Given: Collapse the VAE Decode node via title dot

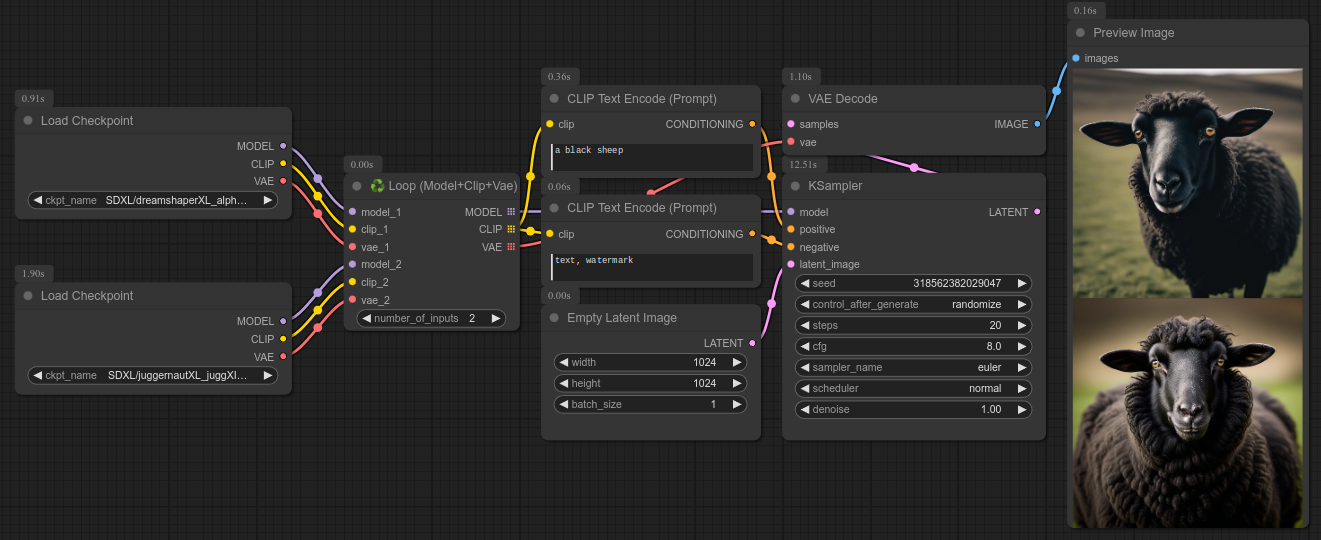Looking at the screenshot, I should 796,99.
